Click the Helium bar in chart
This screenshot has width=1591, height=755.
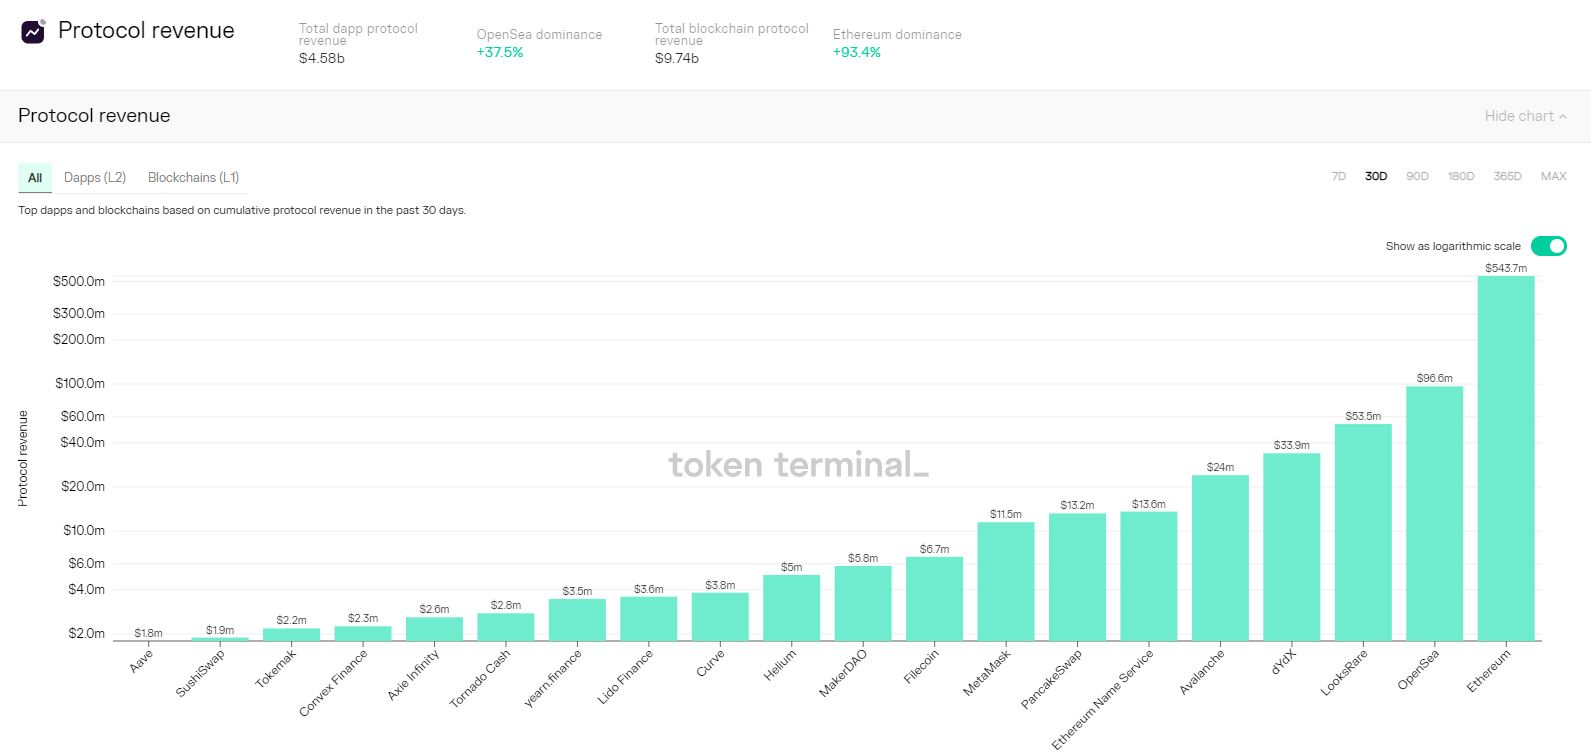coord(791,608)
